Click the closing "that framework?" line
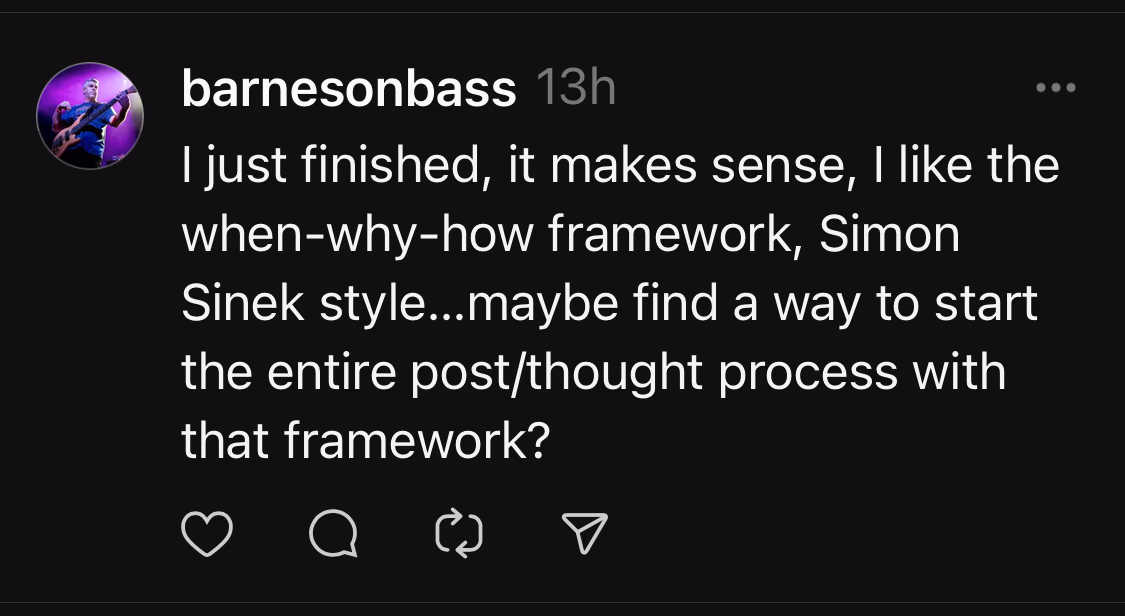The image size is (1125, 616). (x=367, y=441)
